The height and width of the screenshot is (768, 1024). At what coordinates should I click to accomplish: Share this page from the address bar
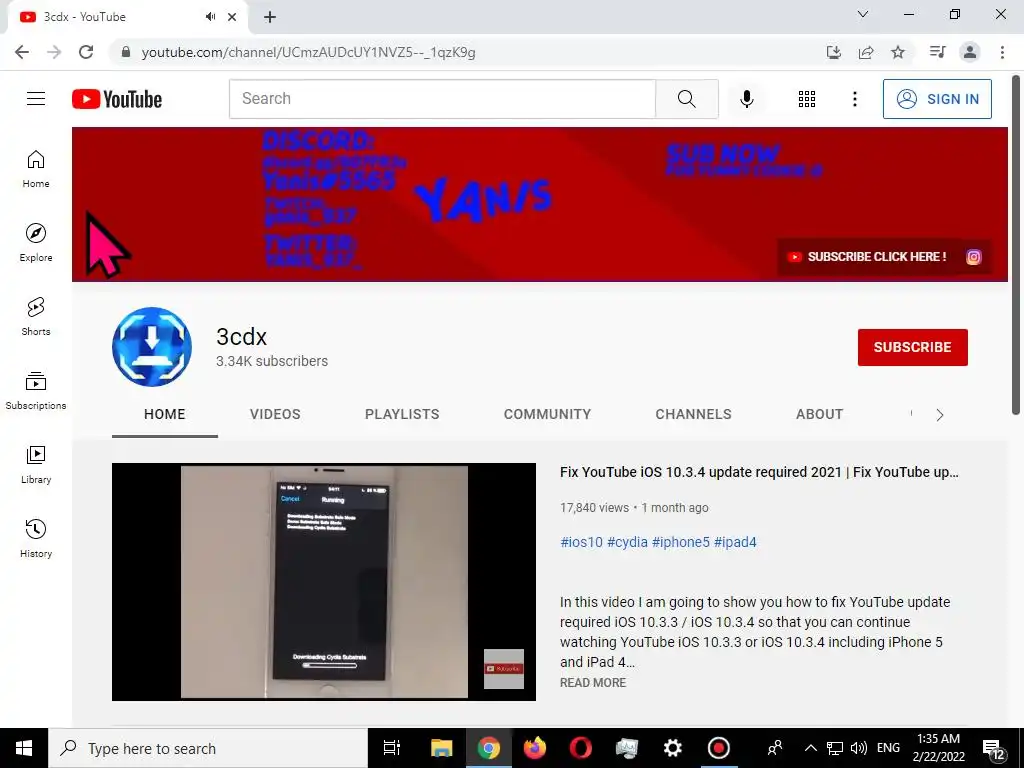point(866,52)
